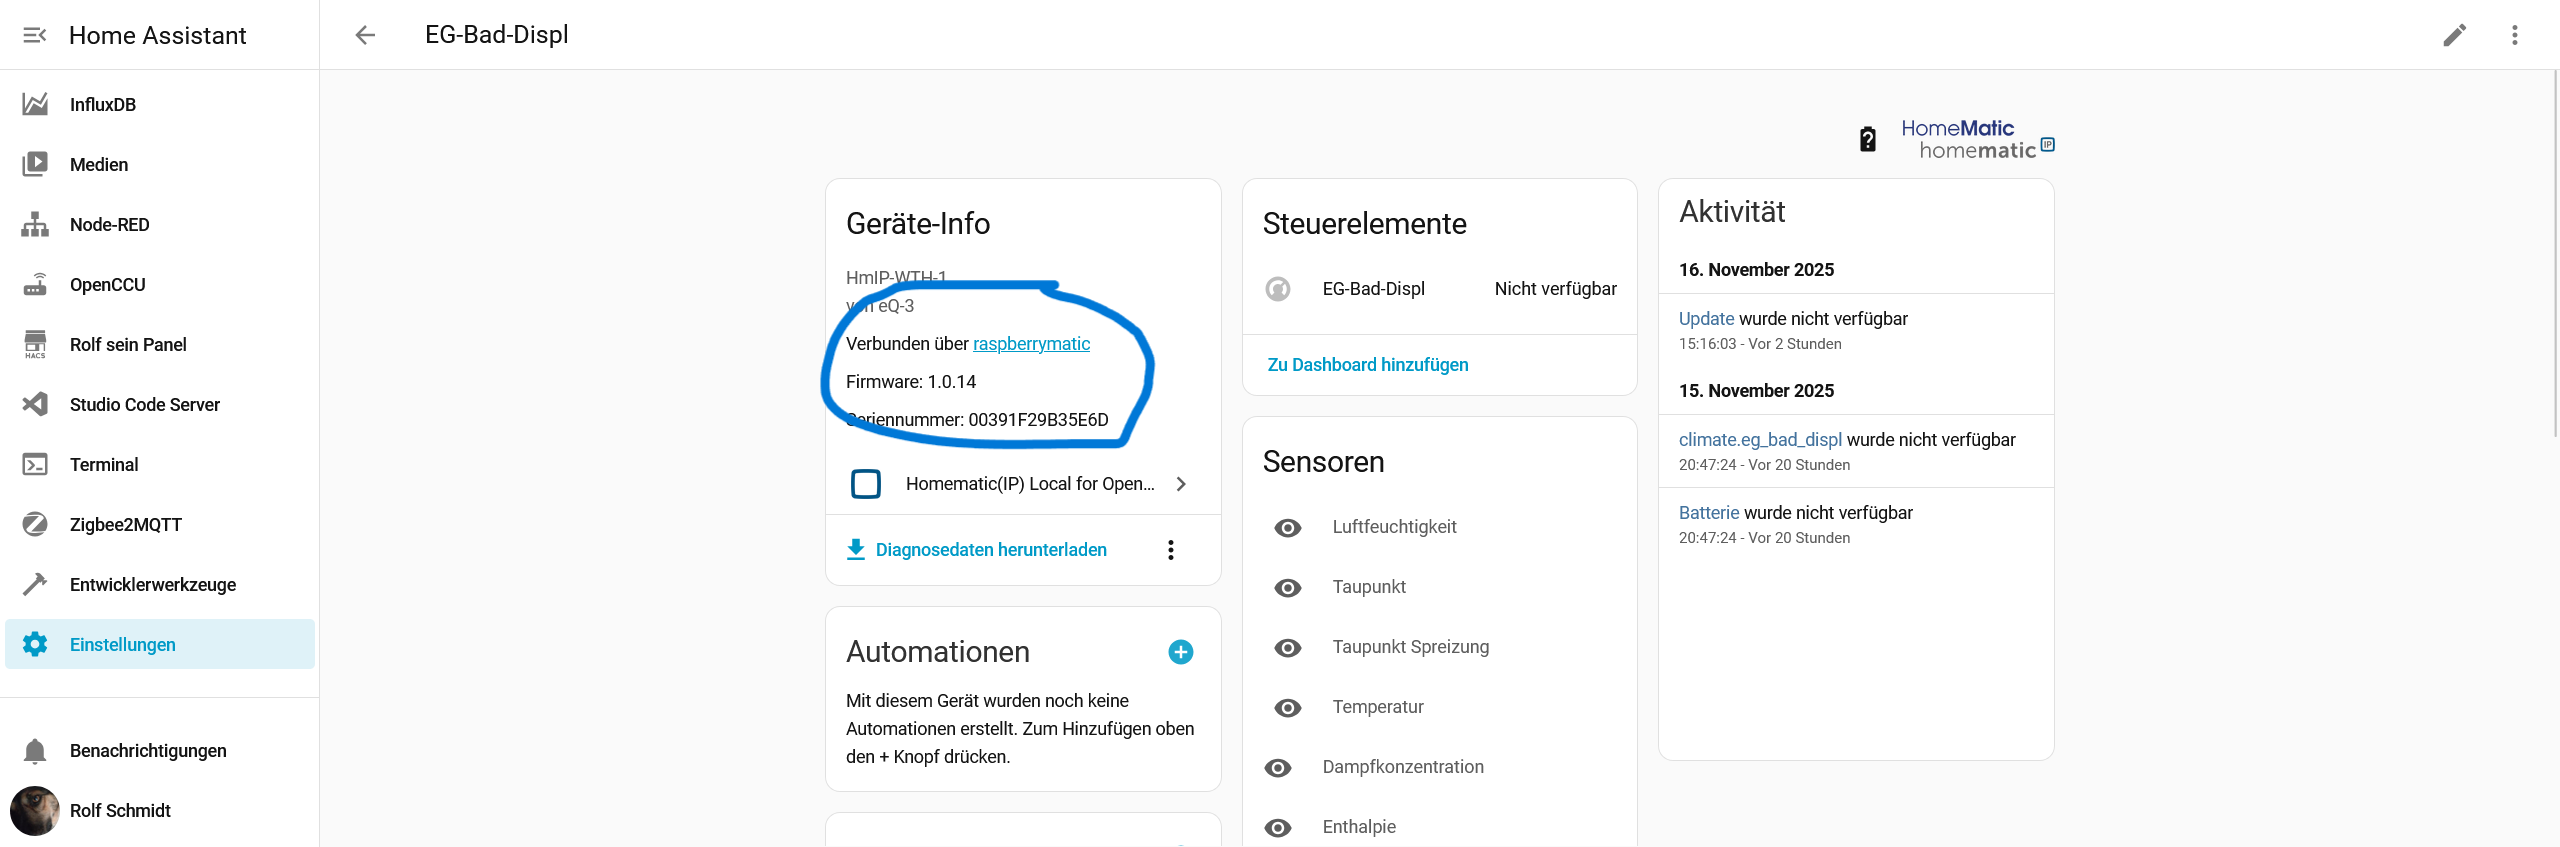The height and width of the screenshot is (847, 2560).
Task: Click the Node-RED sidebar icon
Action: [35, 225]
